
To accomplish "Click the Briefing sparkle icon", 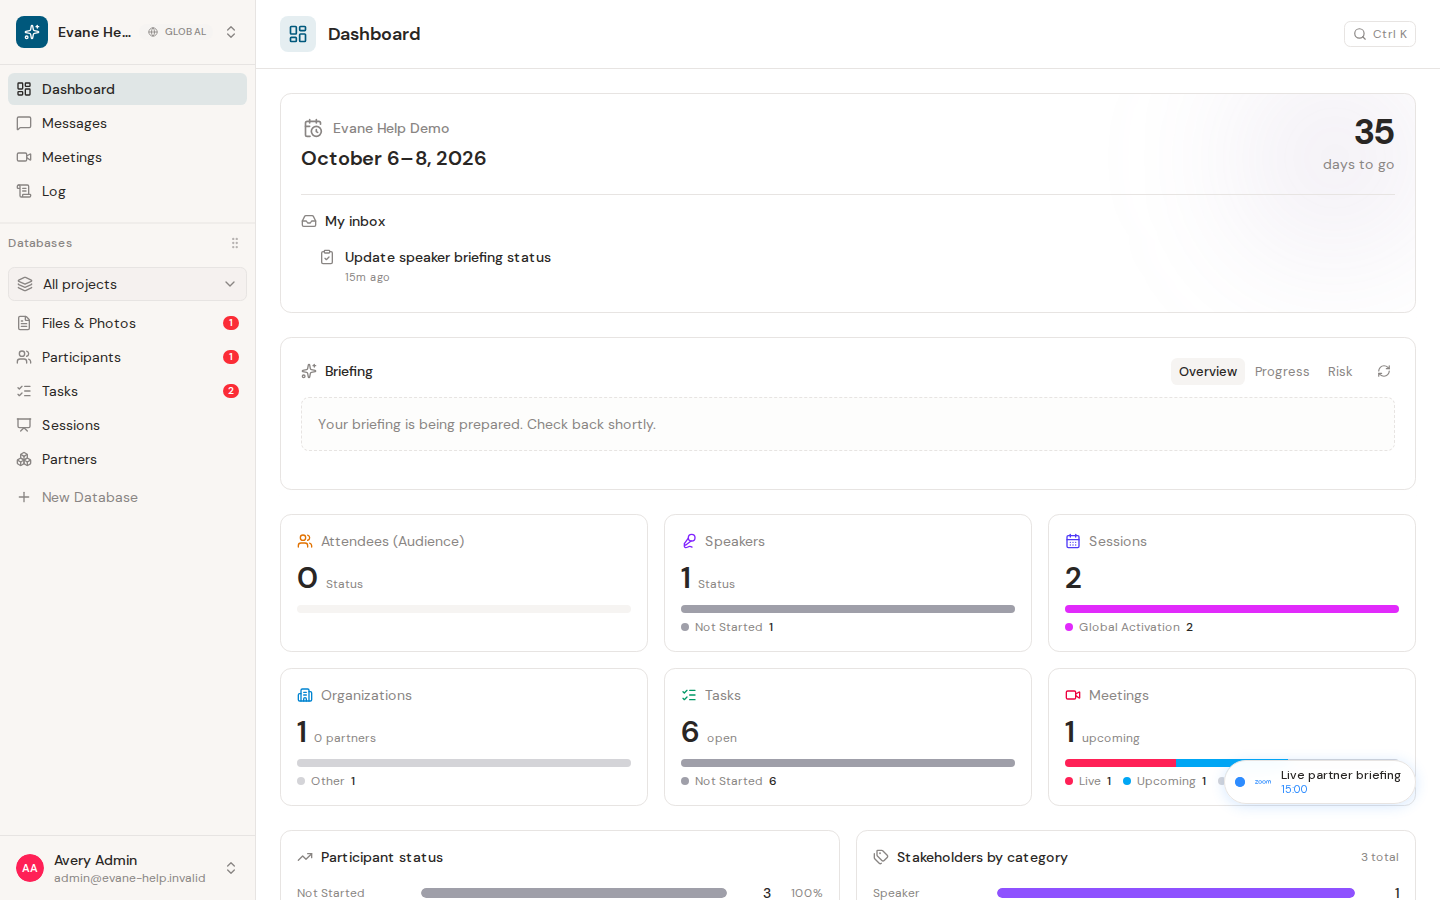I will point(309,371).
